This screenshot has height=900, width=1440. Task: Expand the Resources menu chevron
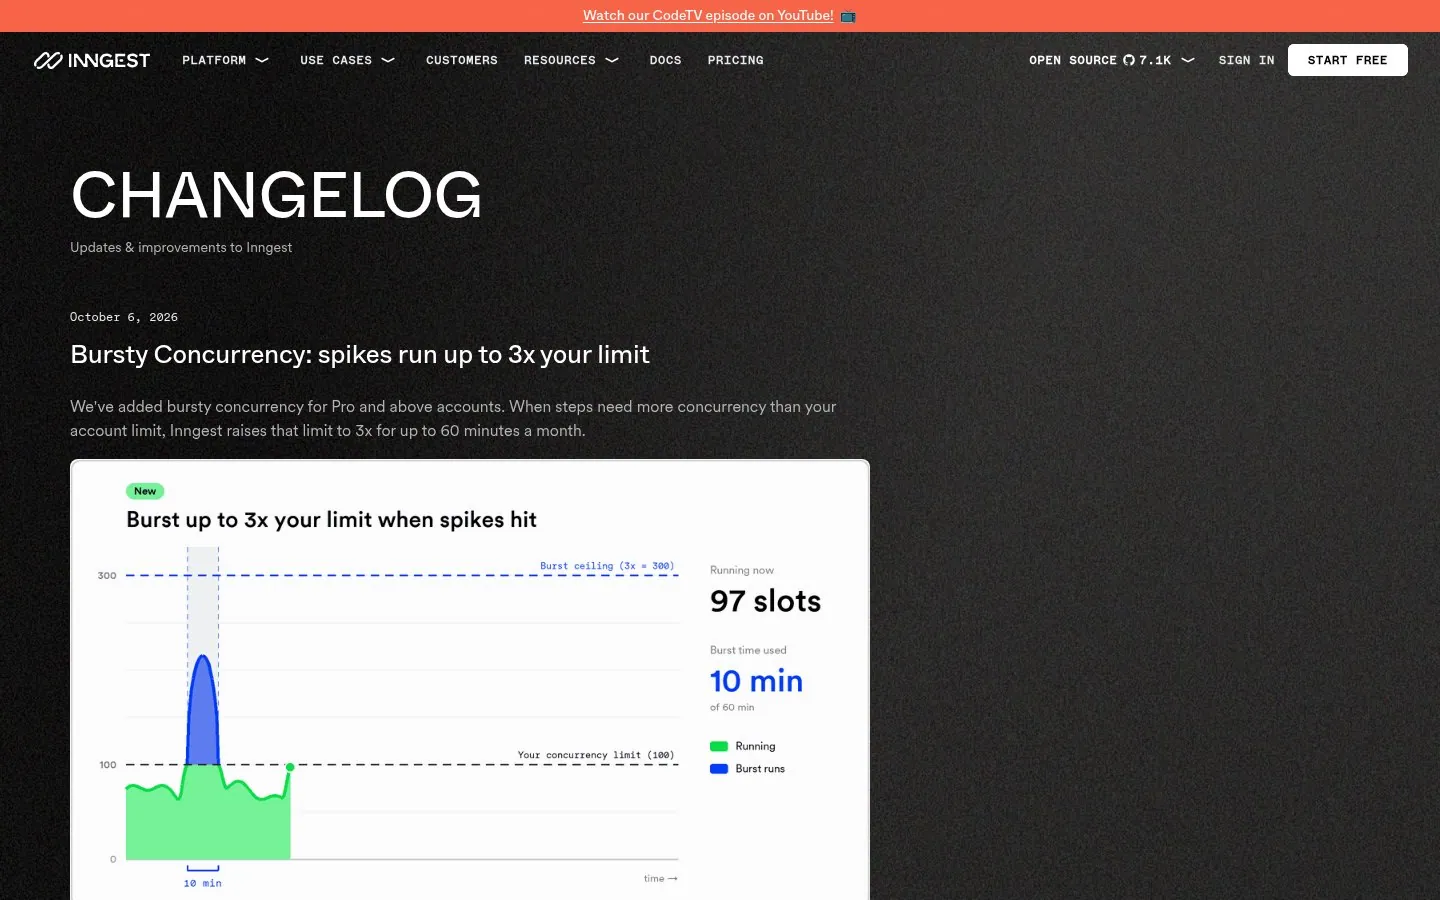[x=612, y=60]
